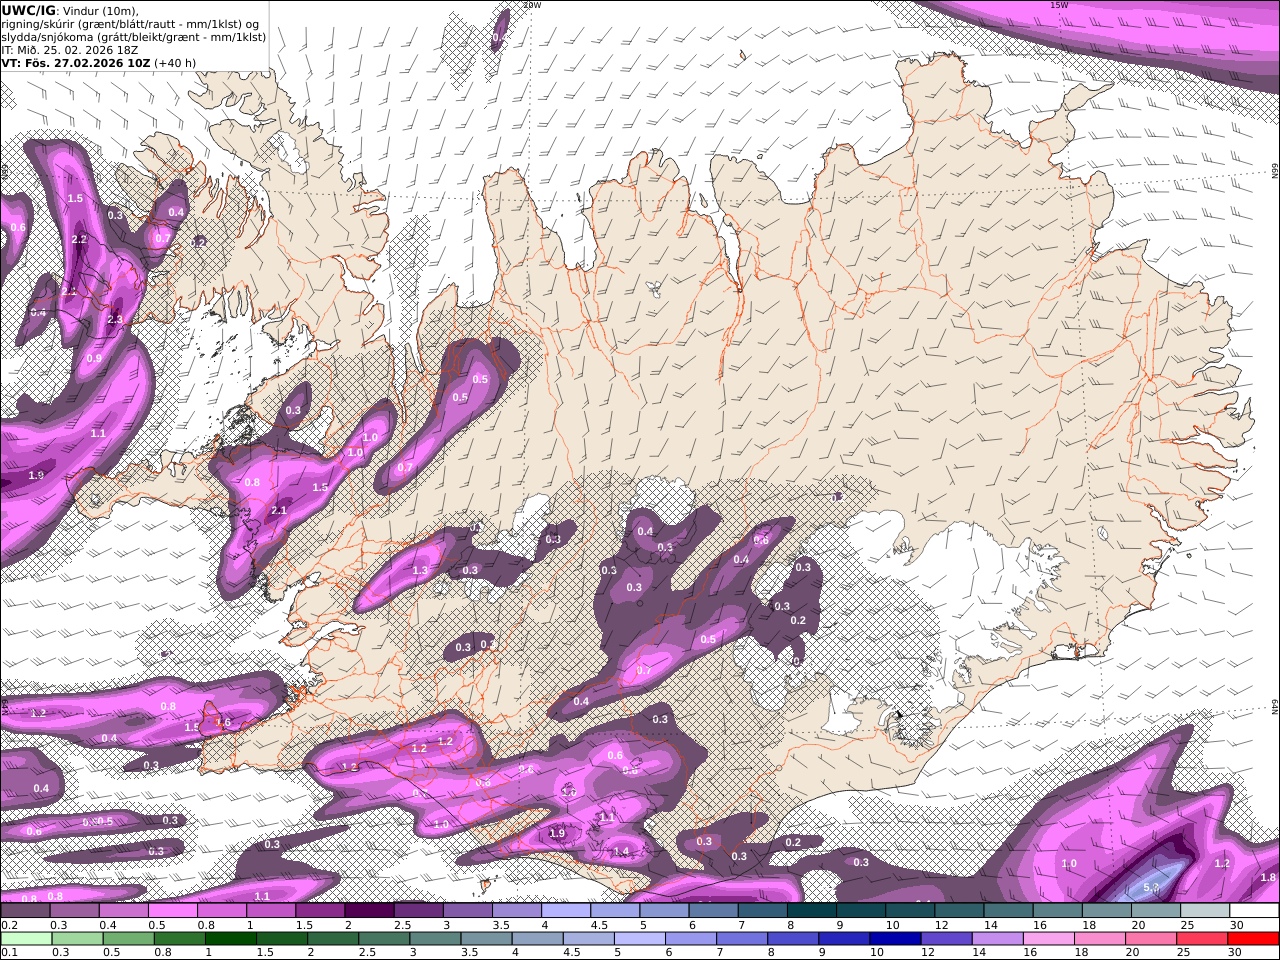The width and height of the screenshot is (1280, 960).
Task: Select snow legend swatch between 2 and 2.5
Action: point(369,911)
